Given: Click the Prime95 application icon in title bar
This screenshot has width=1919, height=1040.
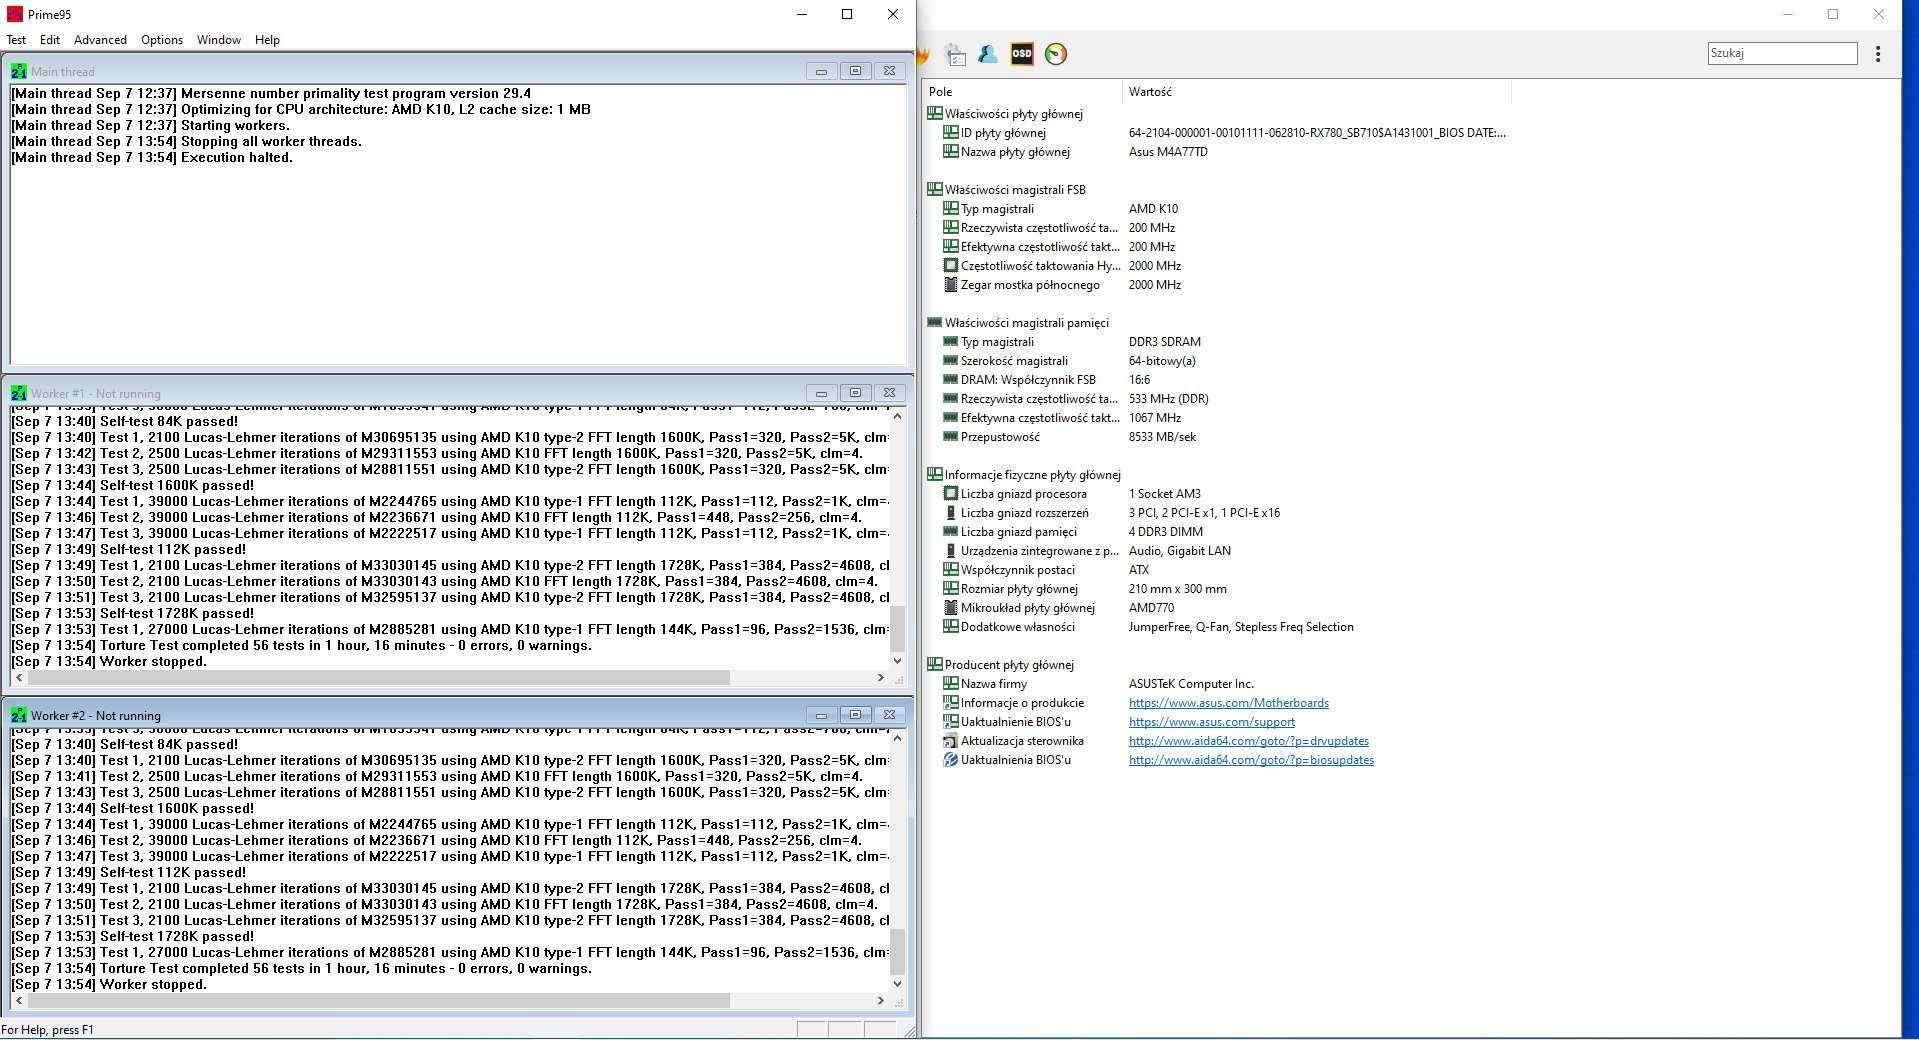Looking at the screenshot, I should pyautogui.click(x=14, y=14).
